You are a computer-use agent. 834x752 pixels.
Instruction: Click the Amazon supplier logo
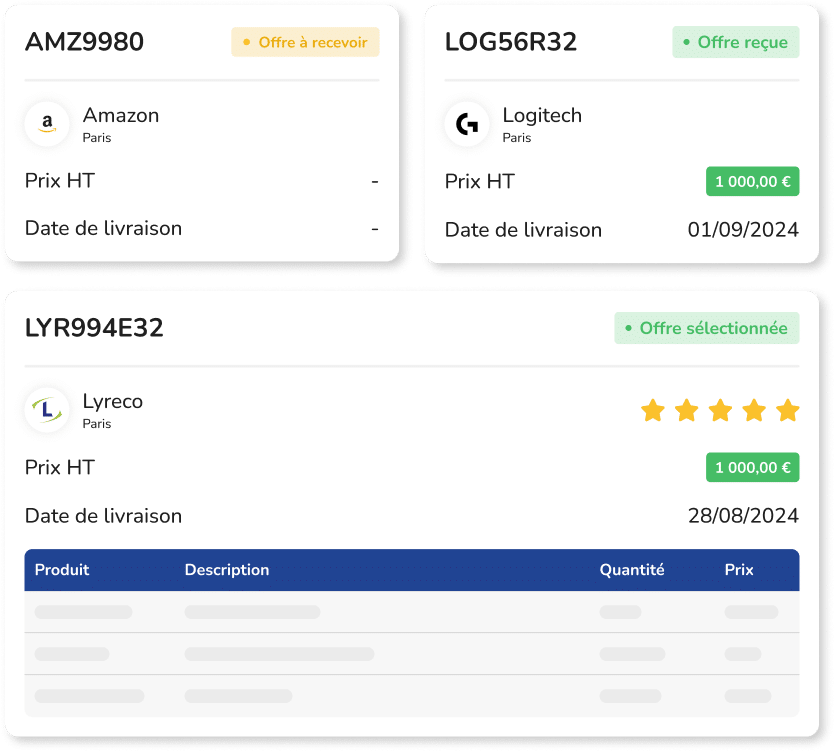[47, 124]
